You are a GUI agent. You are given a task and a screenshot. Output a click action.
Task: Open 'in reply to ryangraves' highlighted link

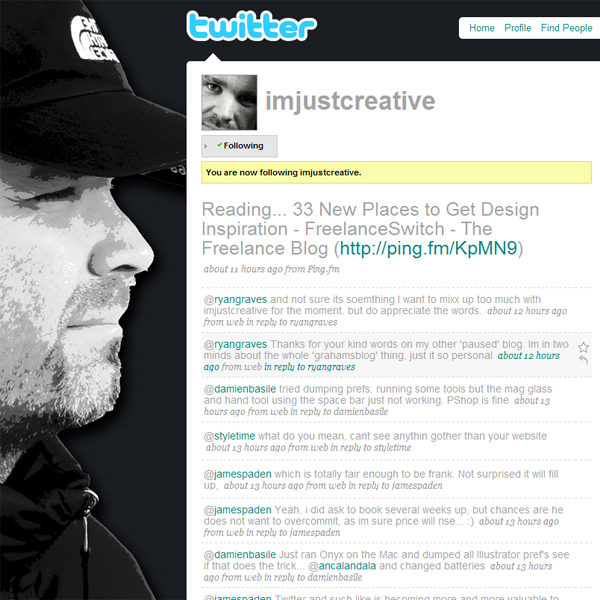pyautogui.click(x=310, y=367)
